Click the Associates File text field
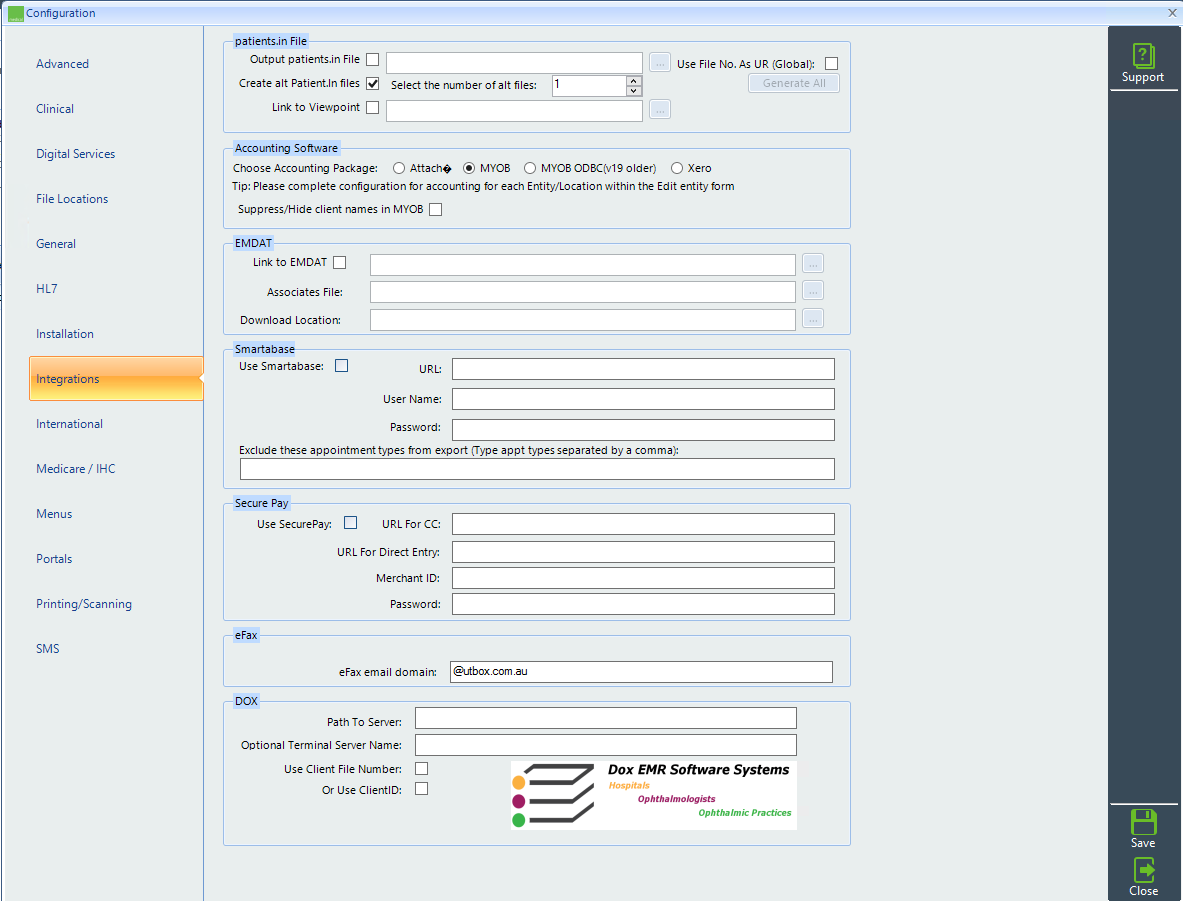1183x901 pixels. (582, 292)
